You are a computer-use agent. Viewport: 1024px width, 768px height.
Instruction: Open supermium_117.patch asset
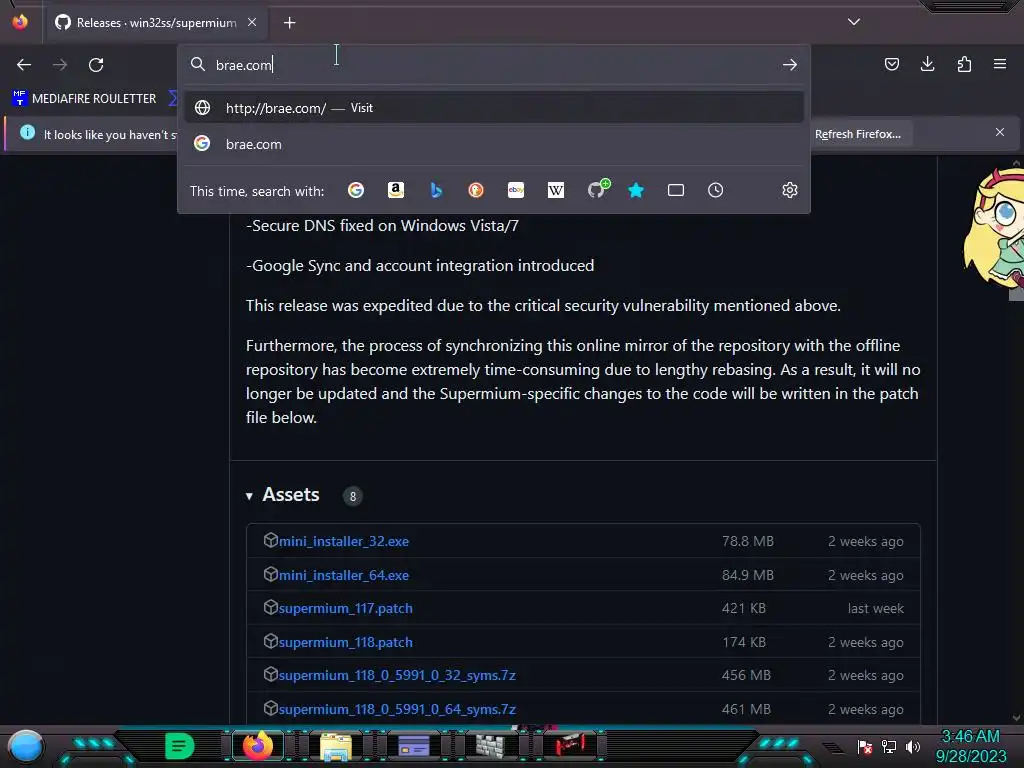coord(345,609)
